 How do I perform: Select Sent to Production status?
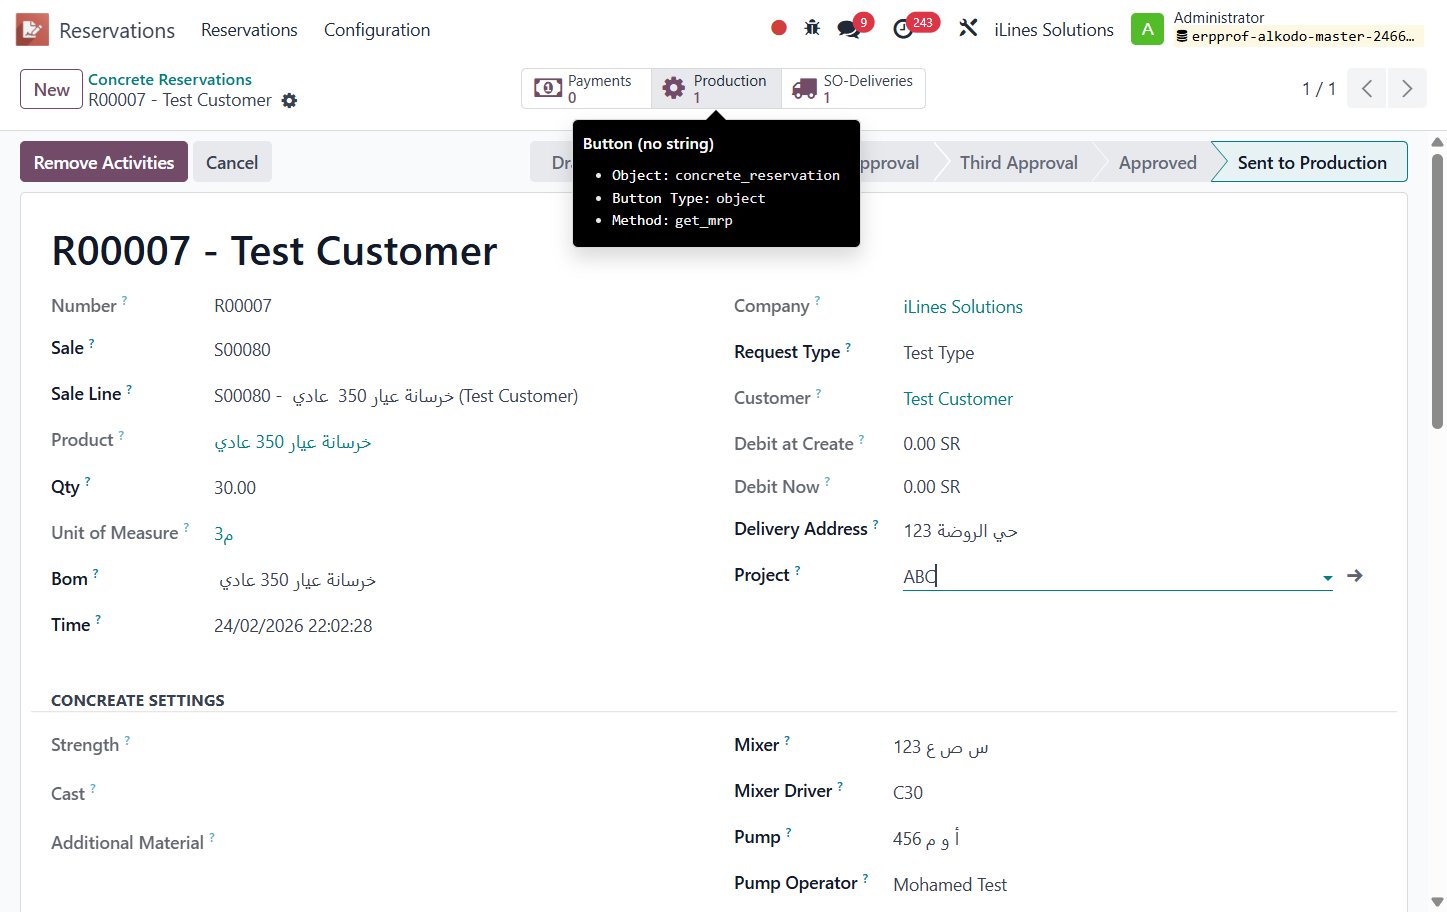[x=1312, y=162]
